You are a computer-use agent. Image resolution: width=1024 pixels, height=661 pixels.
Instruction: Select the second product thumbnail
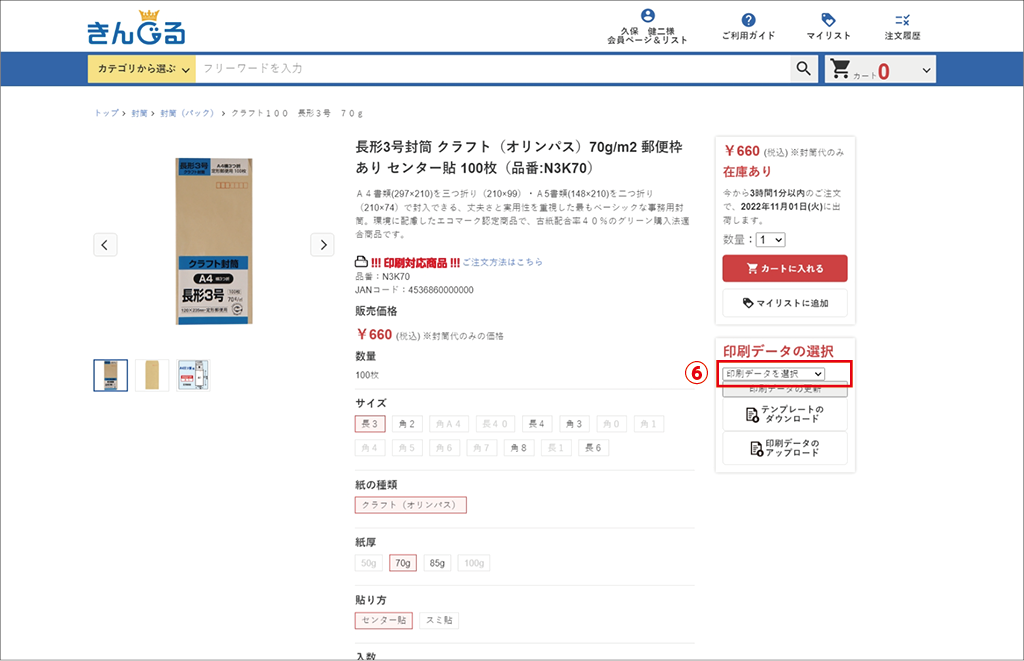152,375
